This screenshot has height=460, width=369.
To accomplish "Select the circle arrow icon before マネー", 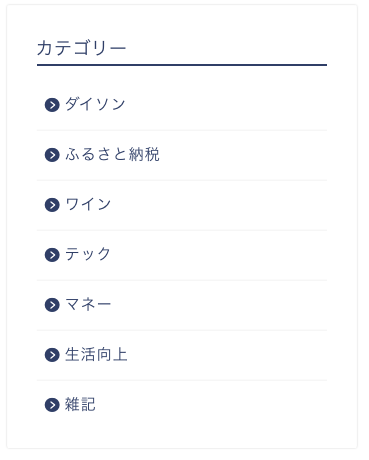I will tap(52, 305).
